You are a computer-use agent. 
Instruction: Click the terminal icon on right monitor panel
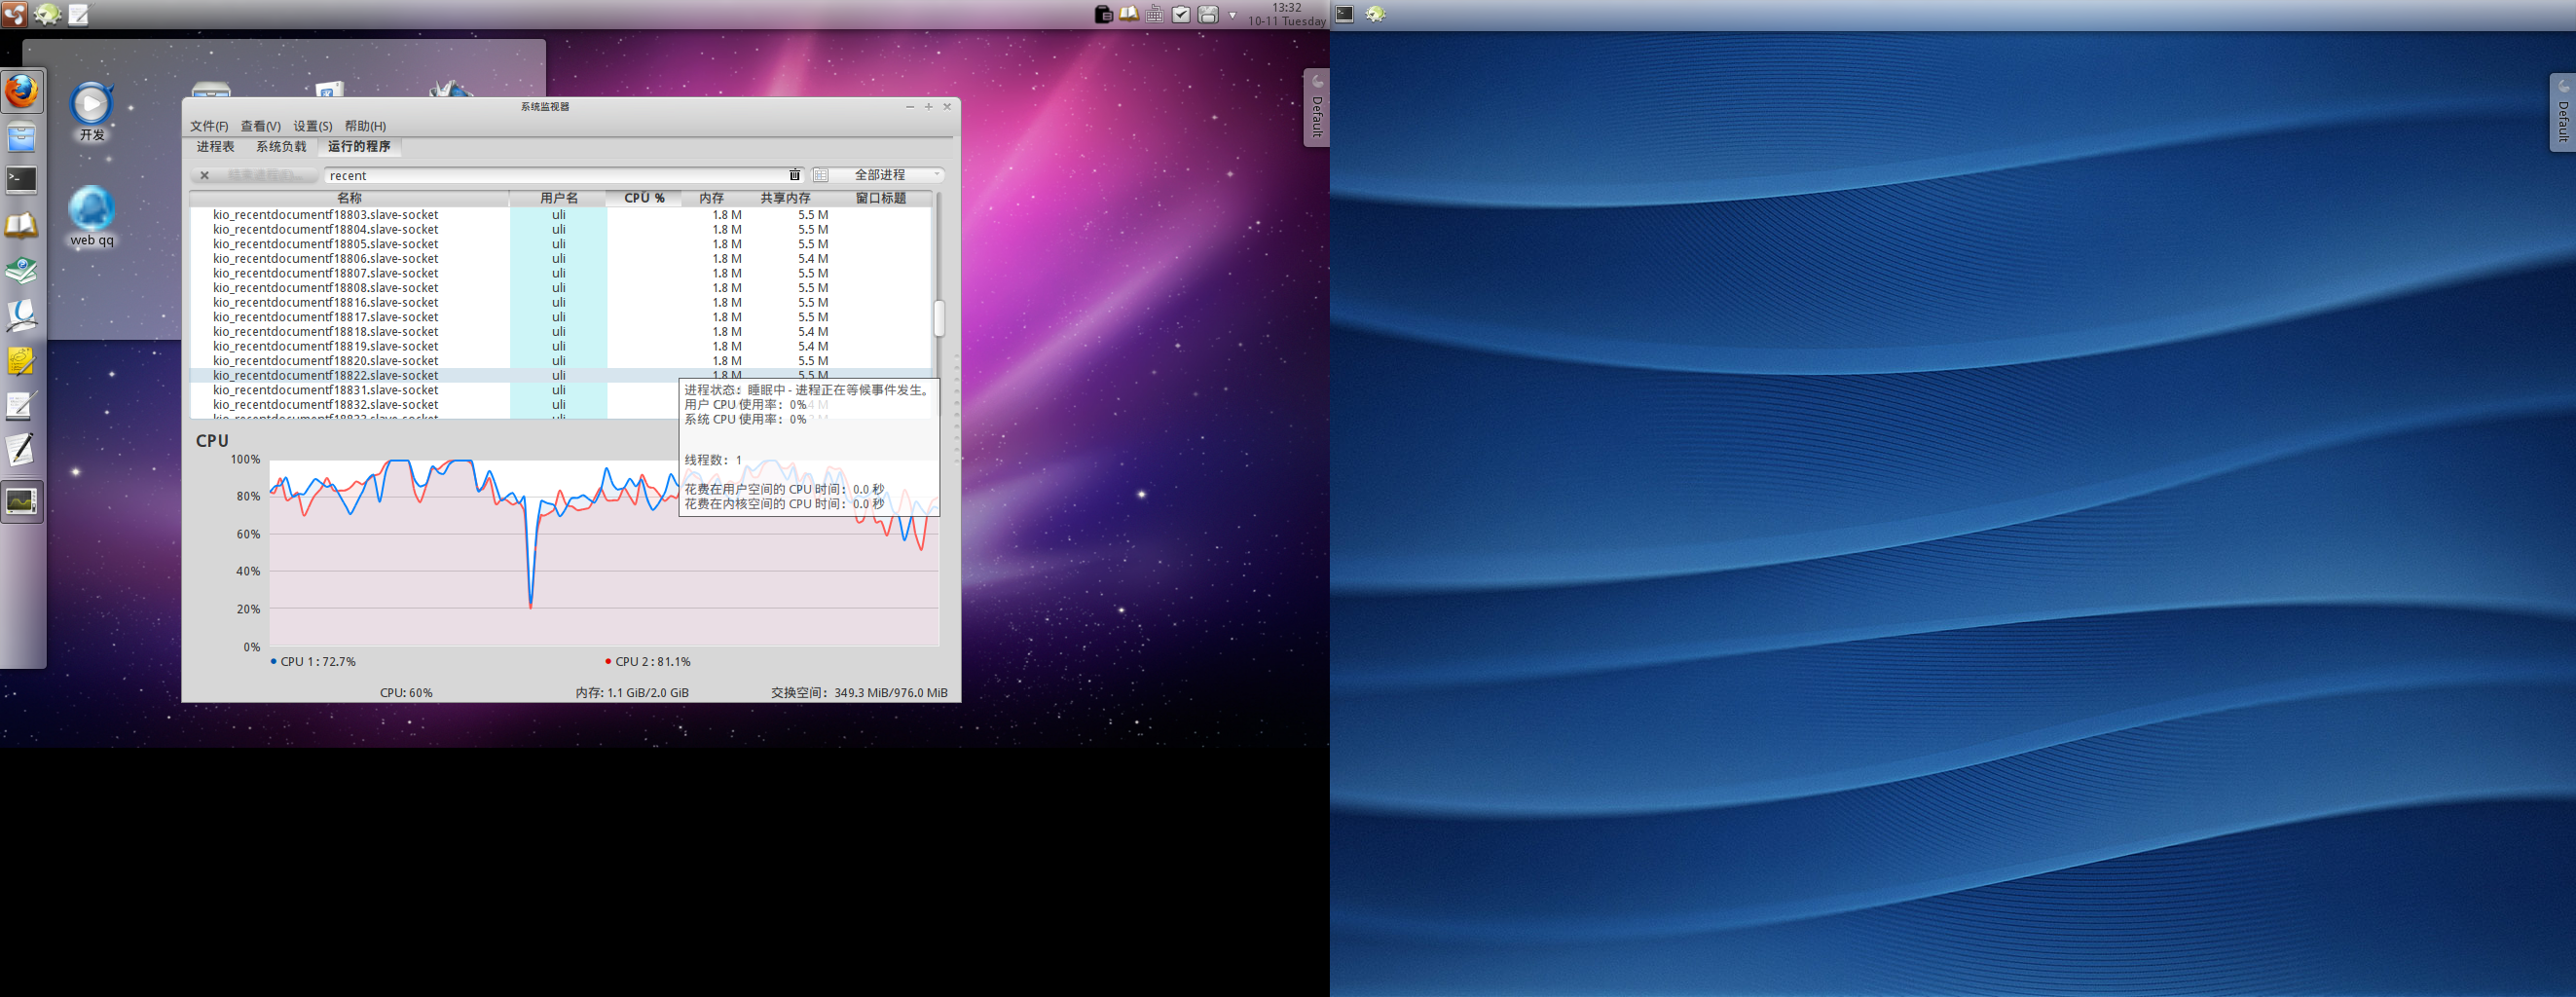(1345, 14)
